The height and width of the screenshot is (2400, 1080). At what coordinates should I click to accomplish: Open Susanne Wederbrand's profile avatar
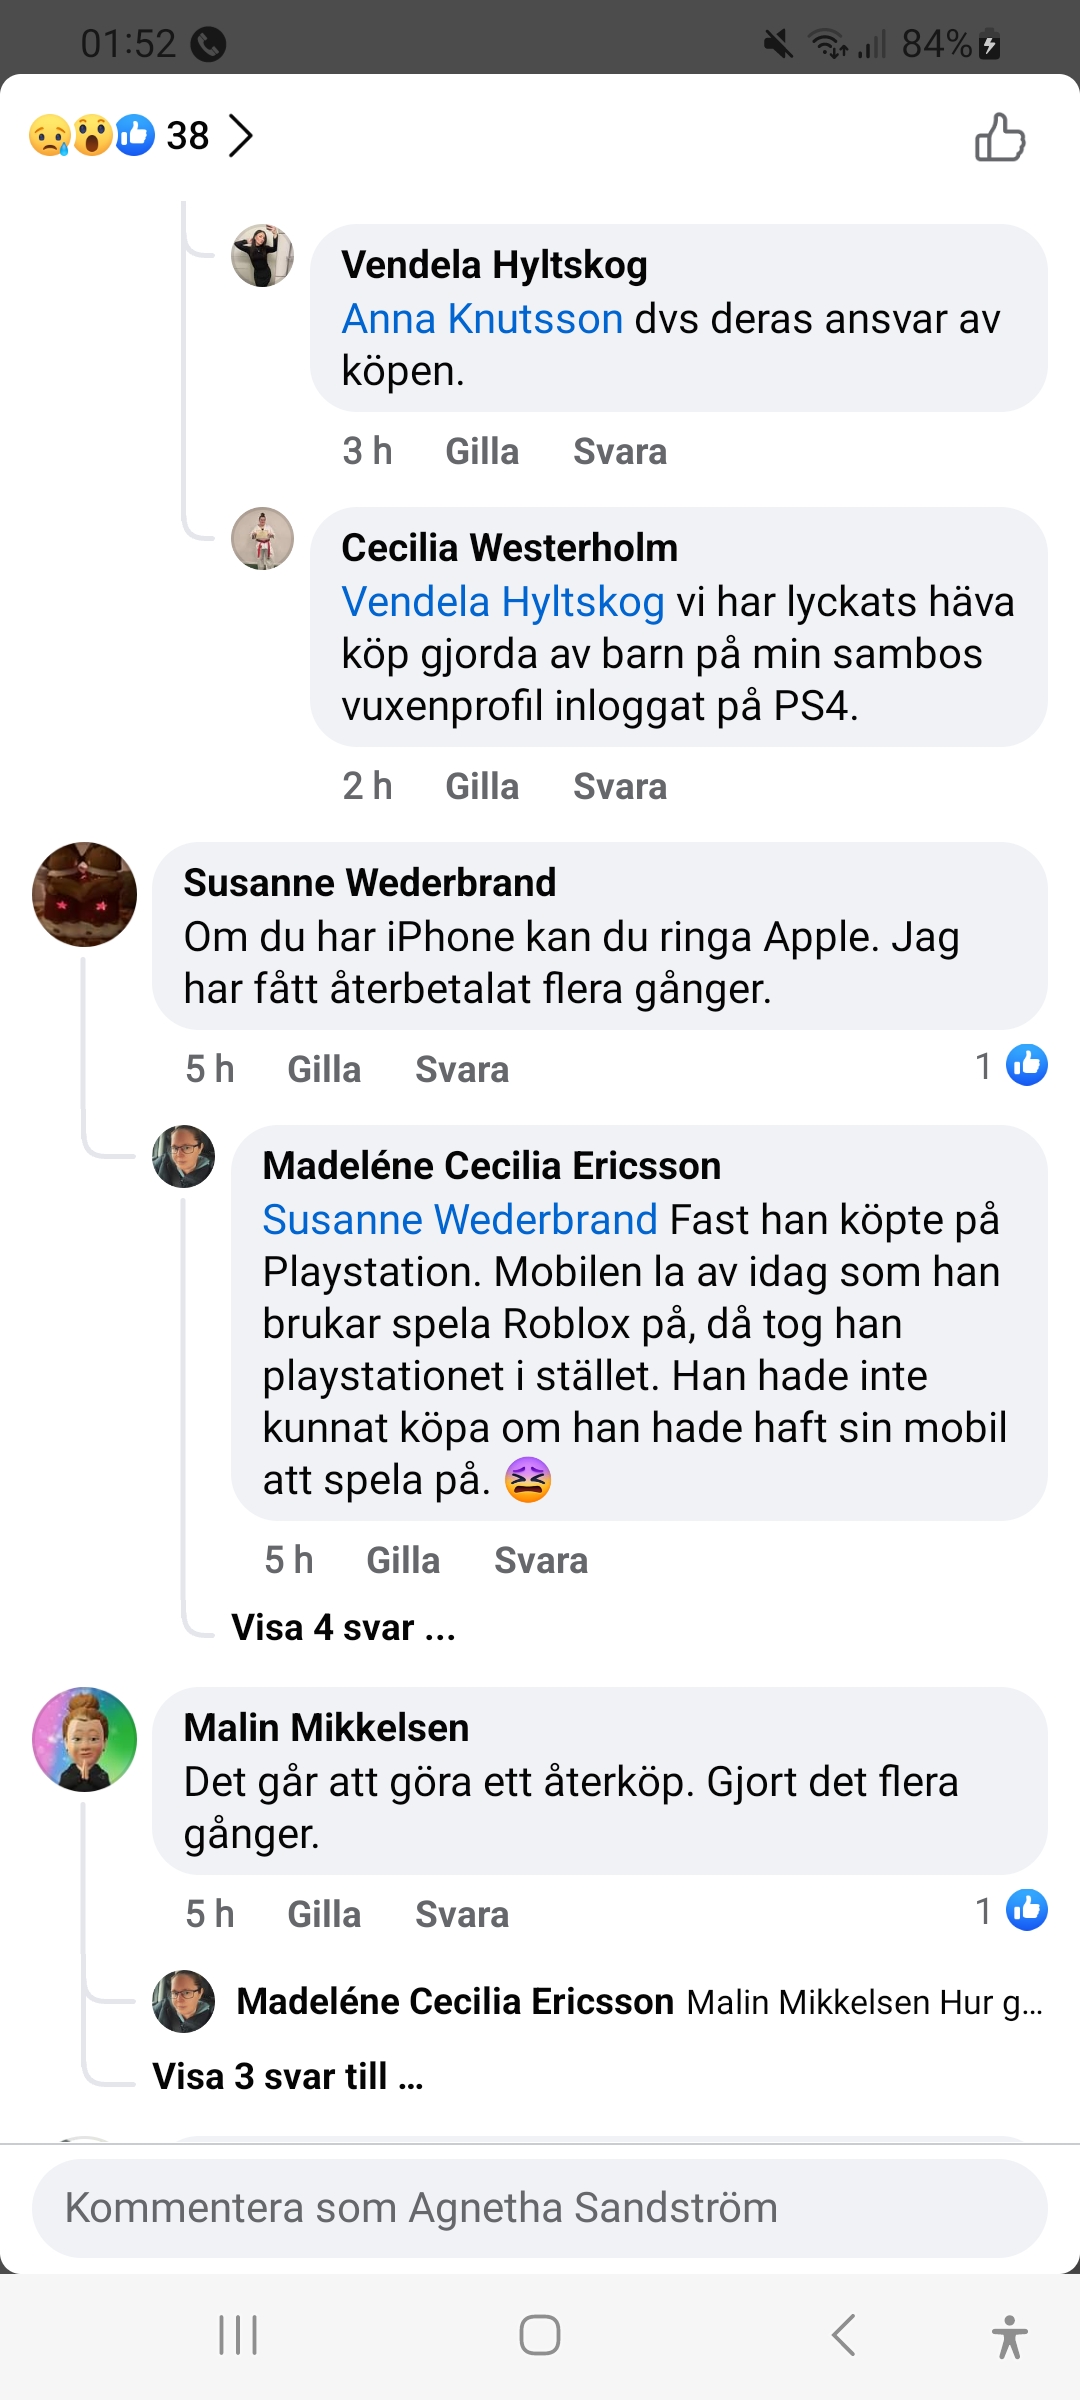click(85, 895)
